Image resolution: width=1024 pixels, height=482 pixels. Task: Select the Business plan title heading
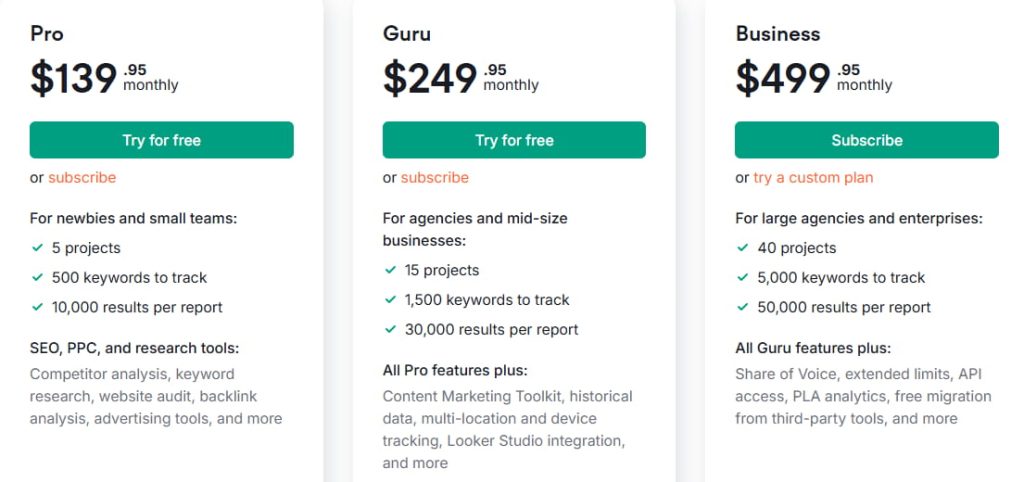[778, 33]
